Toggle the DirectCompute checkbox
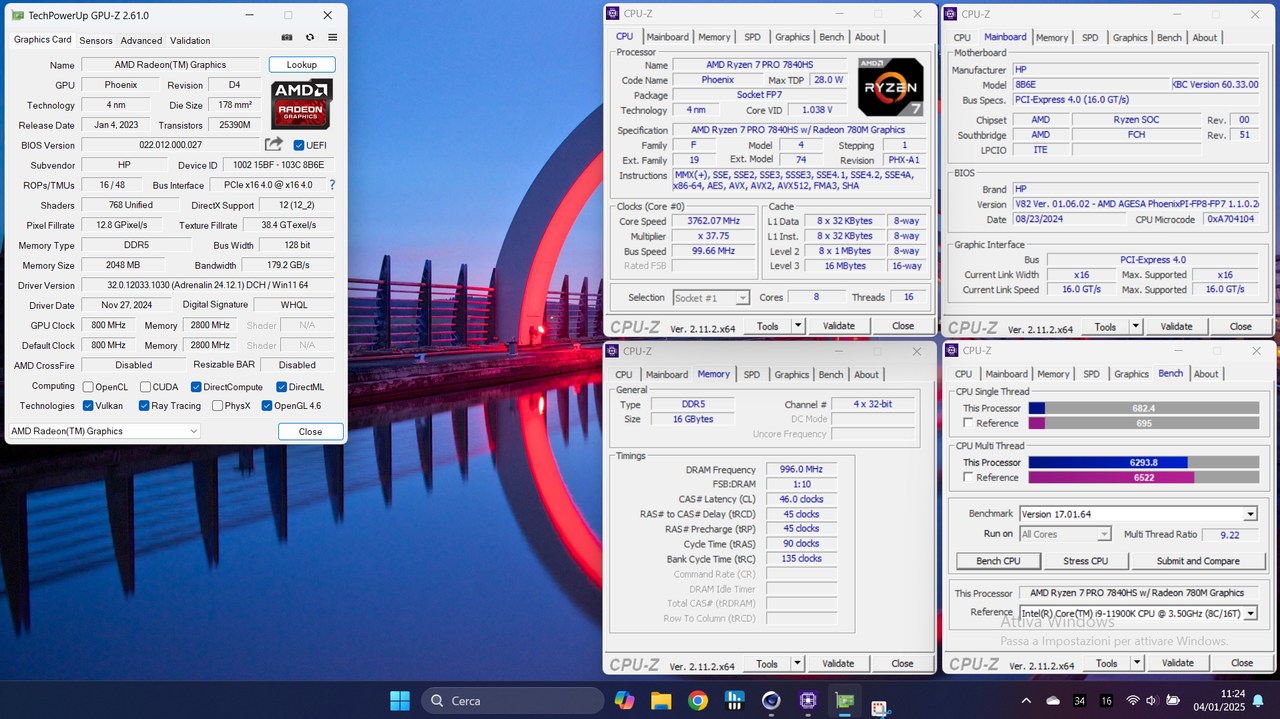 point(196,387)
